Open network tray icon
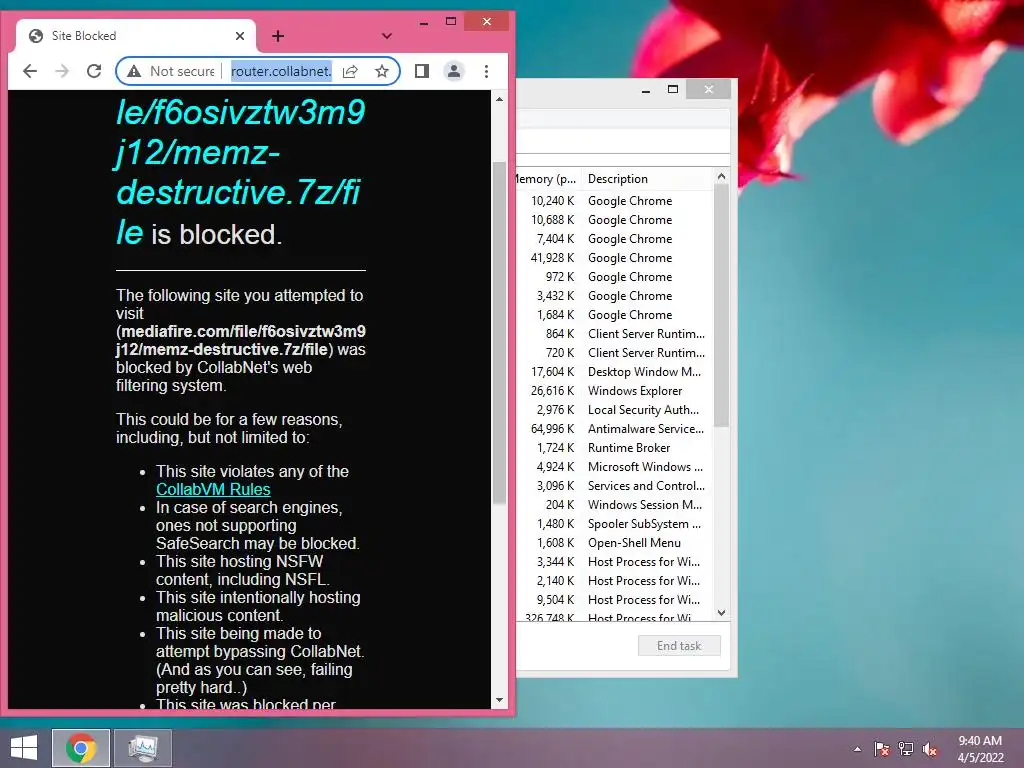1024x768 pixels. pyautogui.click(x=906, y=749)
